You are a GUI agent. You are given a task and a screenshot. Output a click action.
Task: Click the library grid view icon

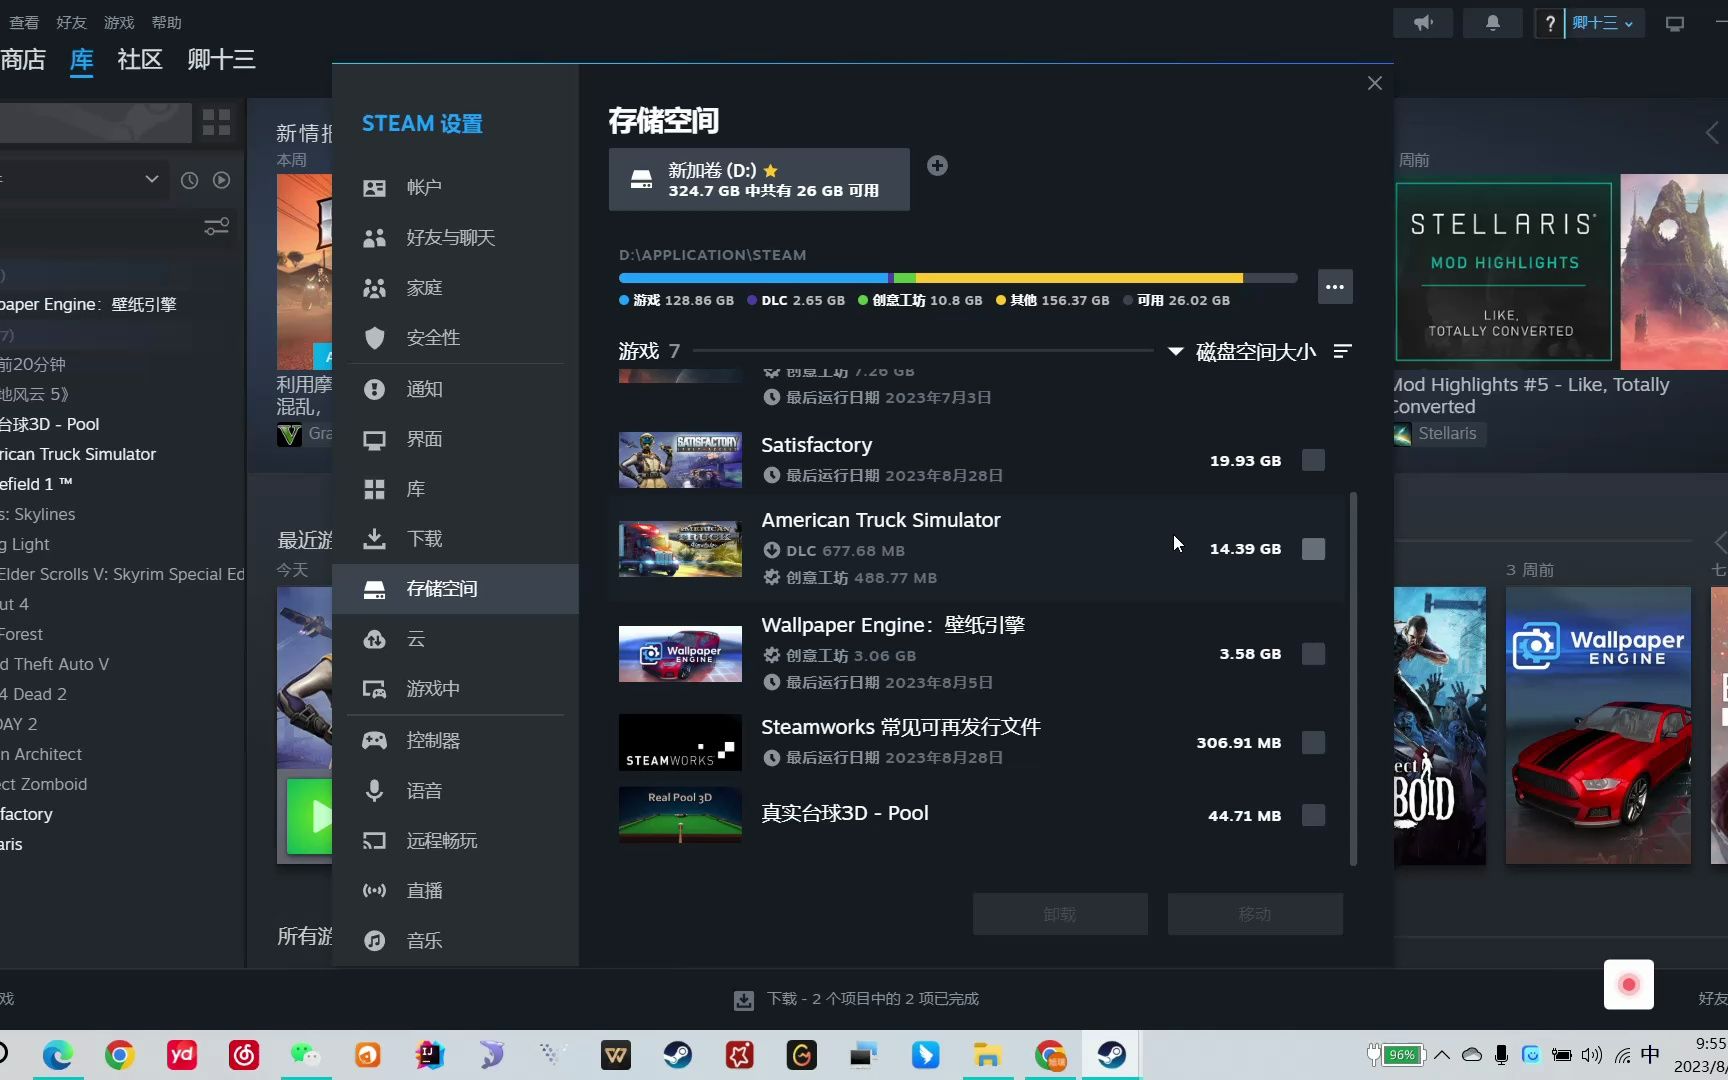pos(217,123)
